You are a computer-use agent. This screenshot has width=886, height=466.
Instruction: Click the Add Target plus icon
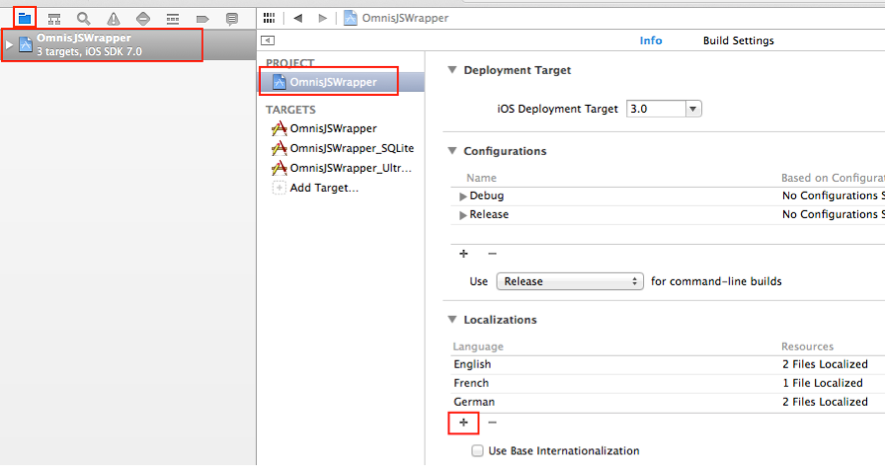(x=279, y=188)
